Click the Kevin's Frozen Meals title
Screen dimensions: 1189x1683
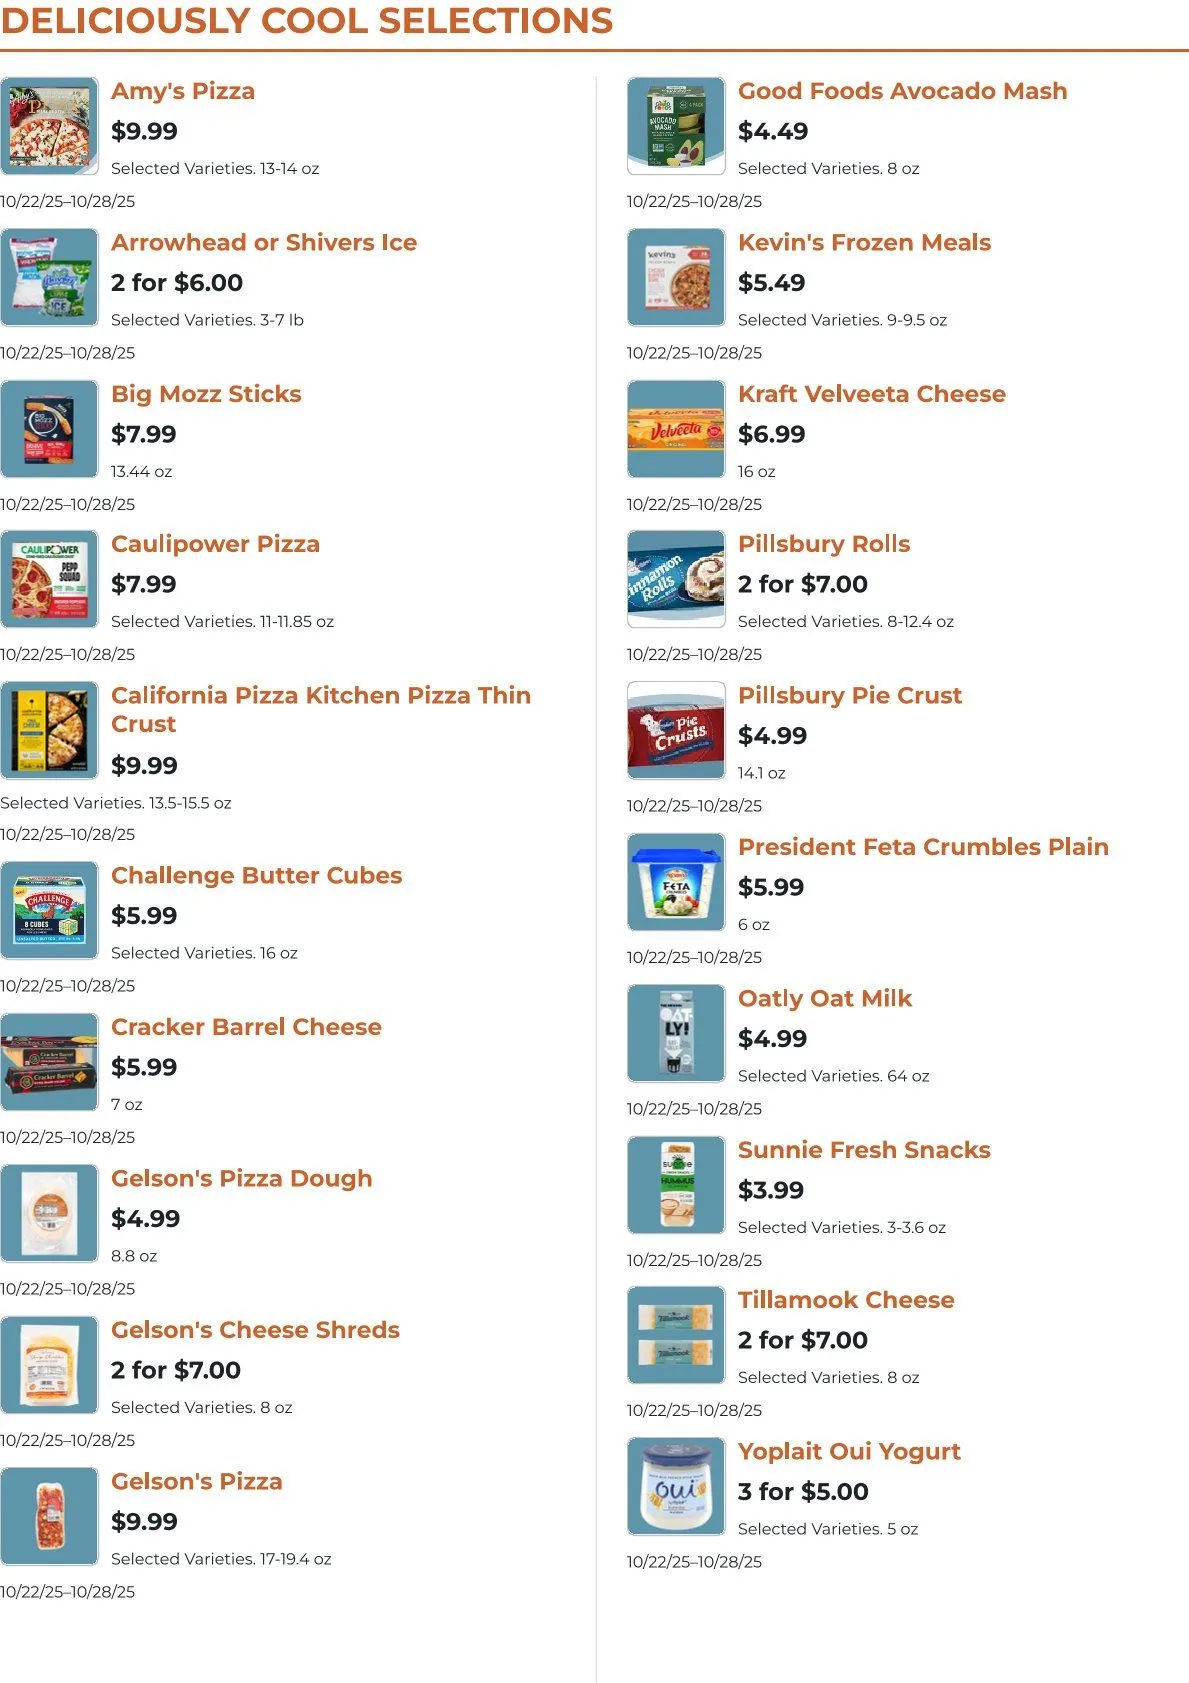point(864,243)
